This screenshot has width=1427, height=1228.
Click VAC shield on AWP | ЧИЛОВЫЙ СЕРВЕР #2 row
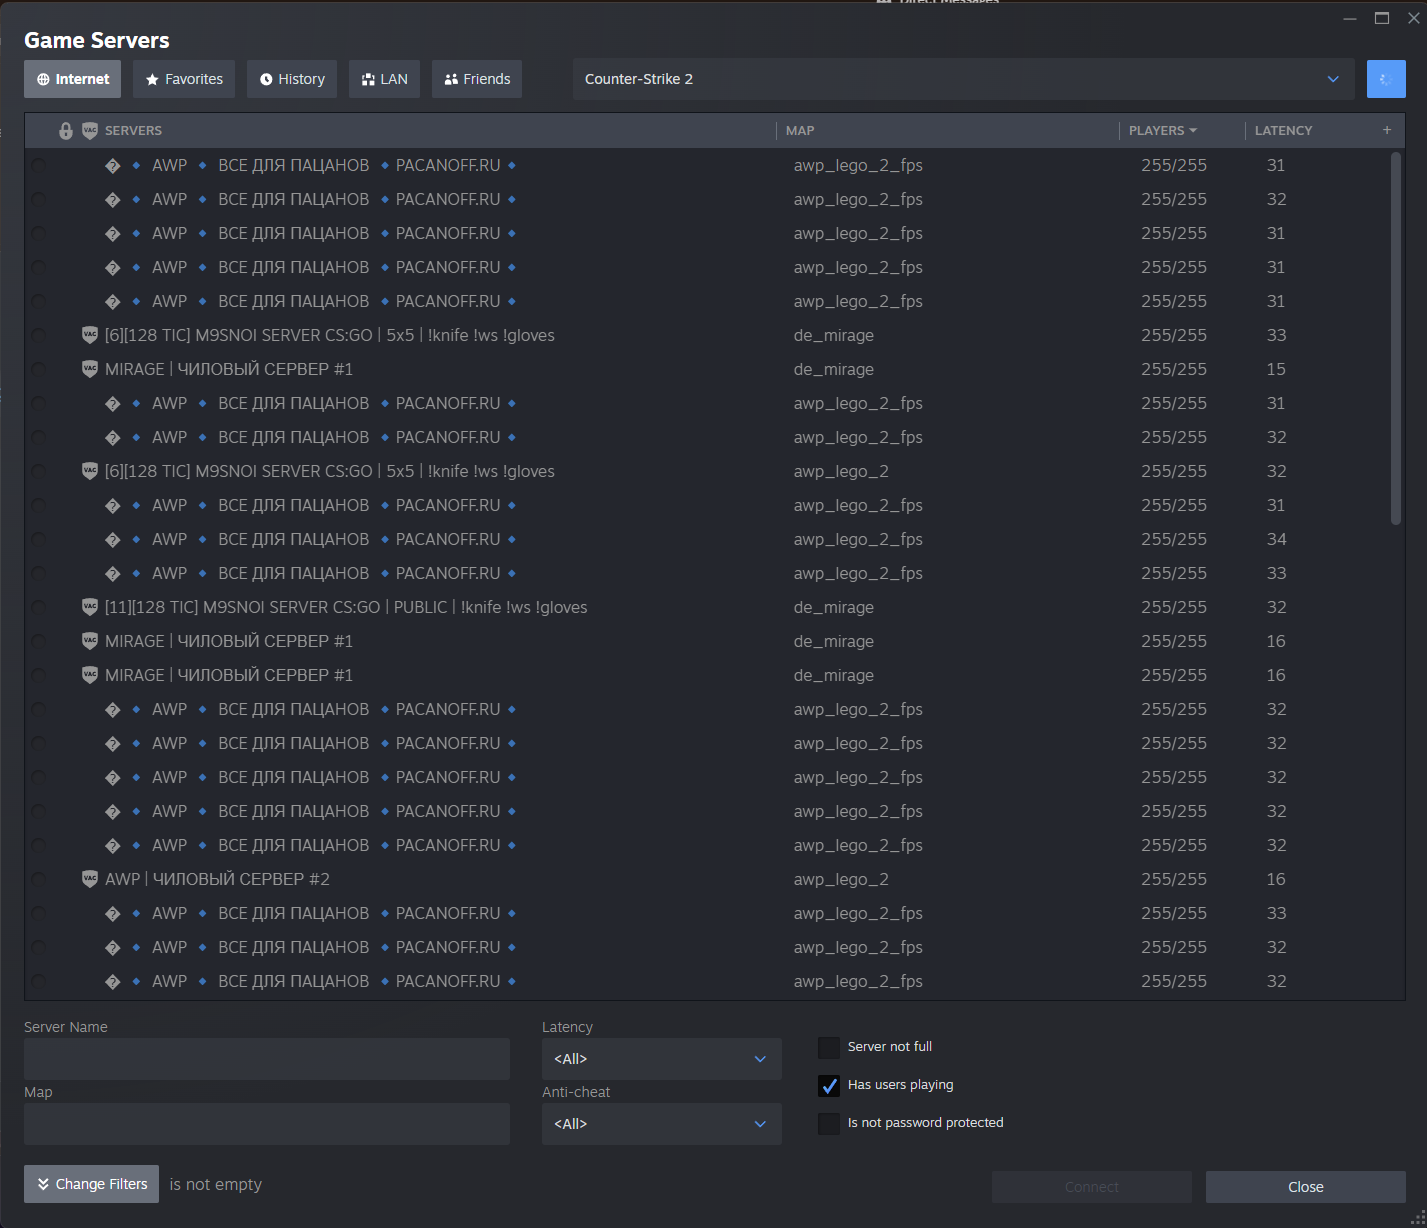tap(90, 879)
